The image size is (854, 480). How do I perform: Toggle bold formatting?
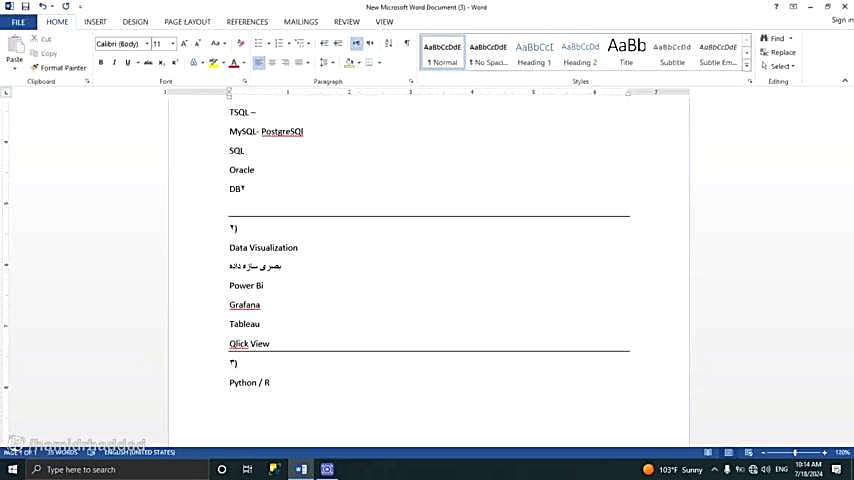pyautogui.click(x=101, y=63)
